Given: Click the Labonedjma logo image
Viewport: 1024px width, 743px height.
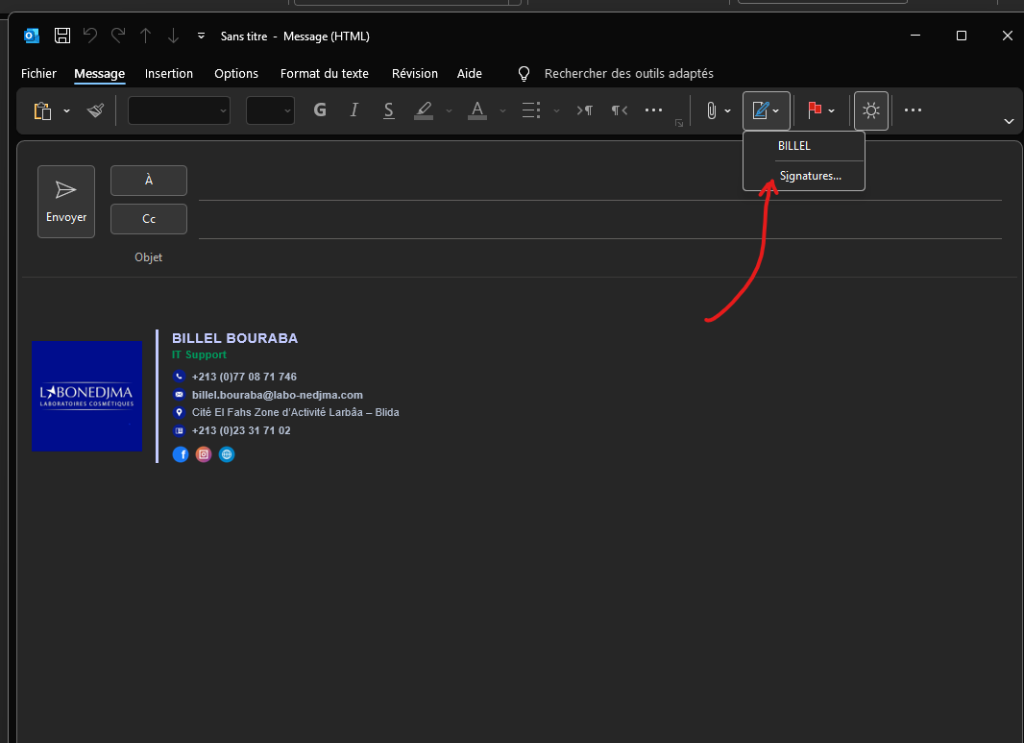Looking at the screenshot, I should pyautogui.click(x=87, y=396).
